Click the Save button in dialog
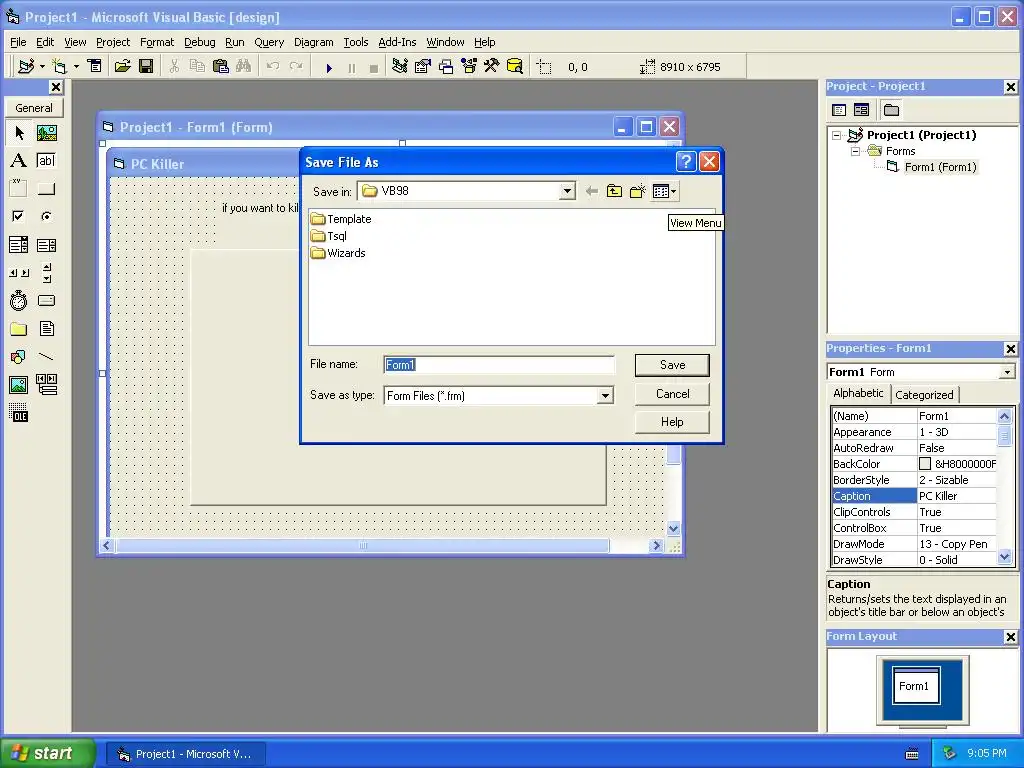Screen dimensions: 1024x768 pos(672,365)
